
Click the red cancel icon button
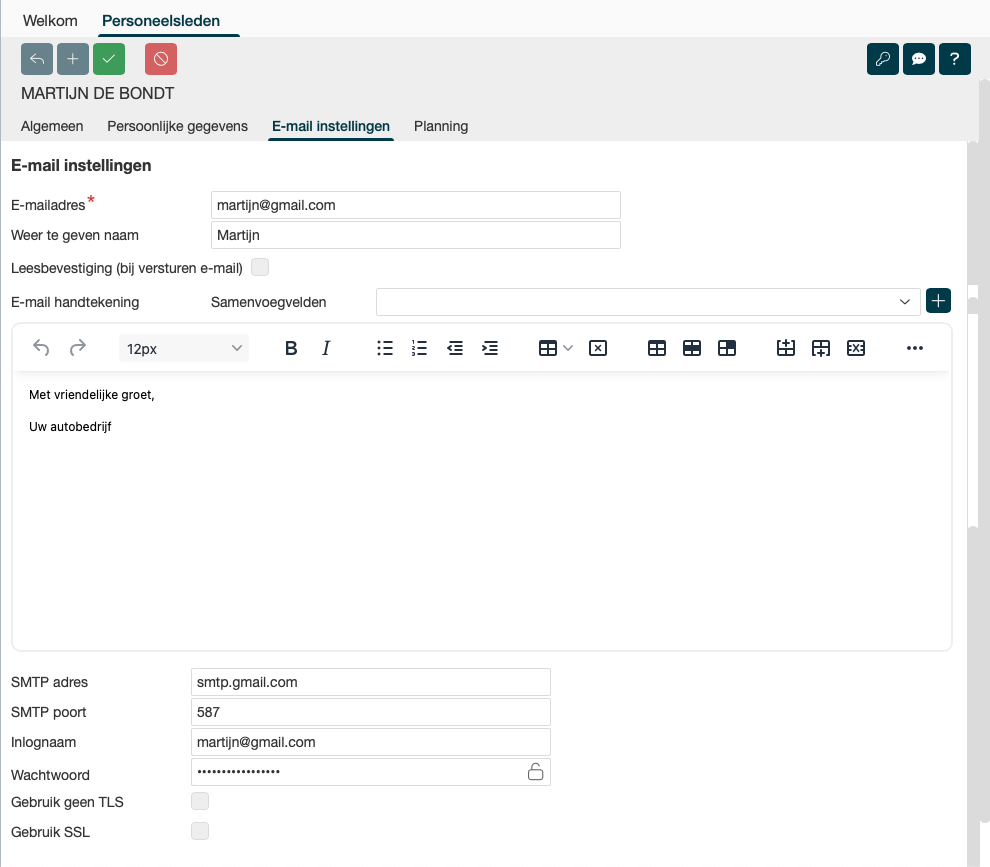pyautogui.click(x=161, y=59)
